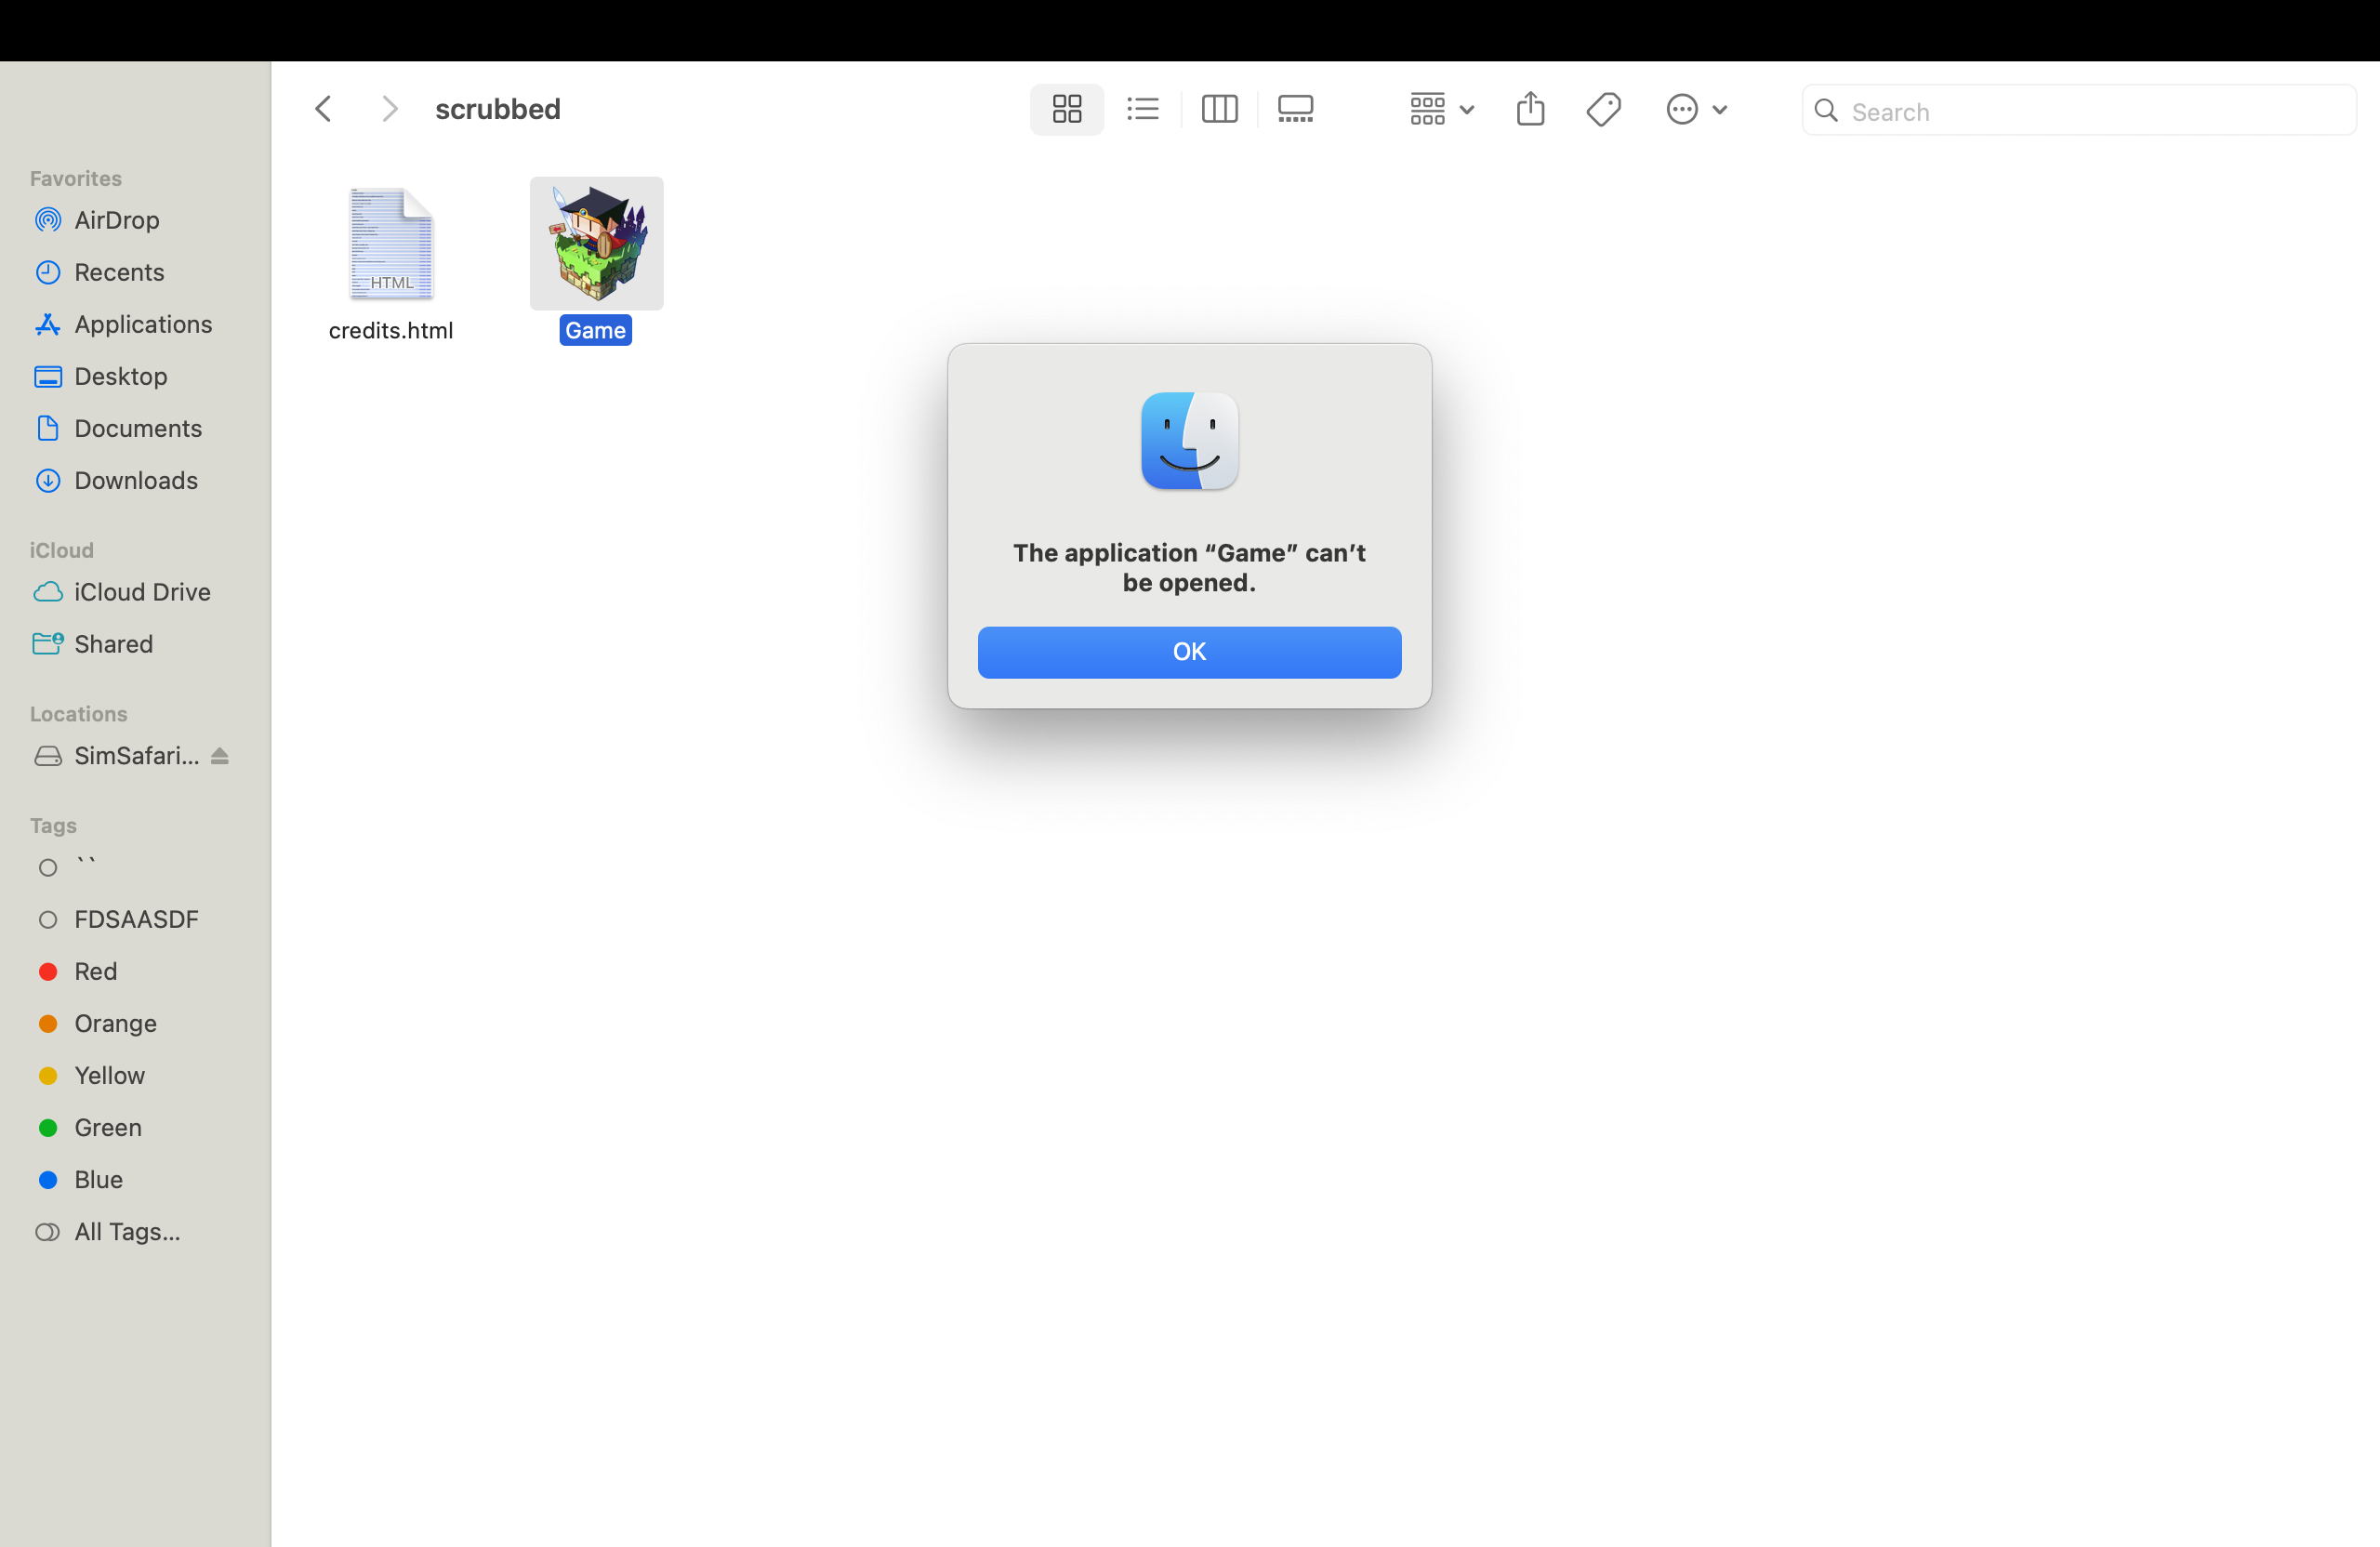
Task: Eject the SimSafari volume
Action: [220, 756]
